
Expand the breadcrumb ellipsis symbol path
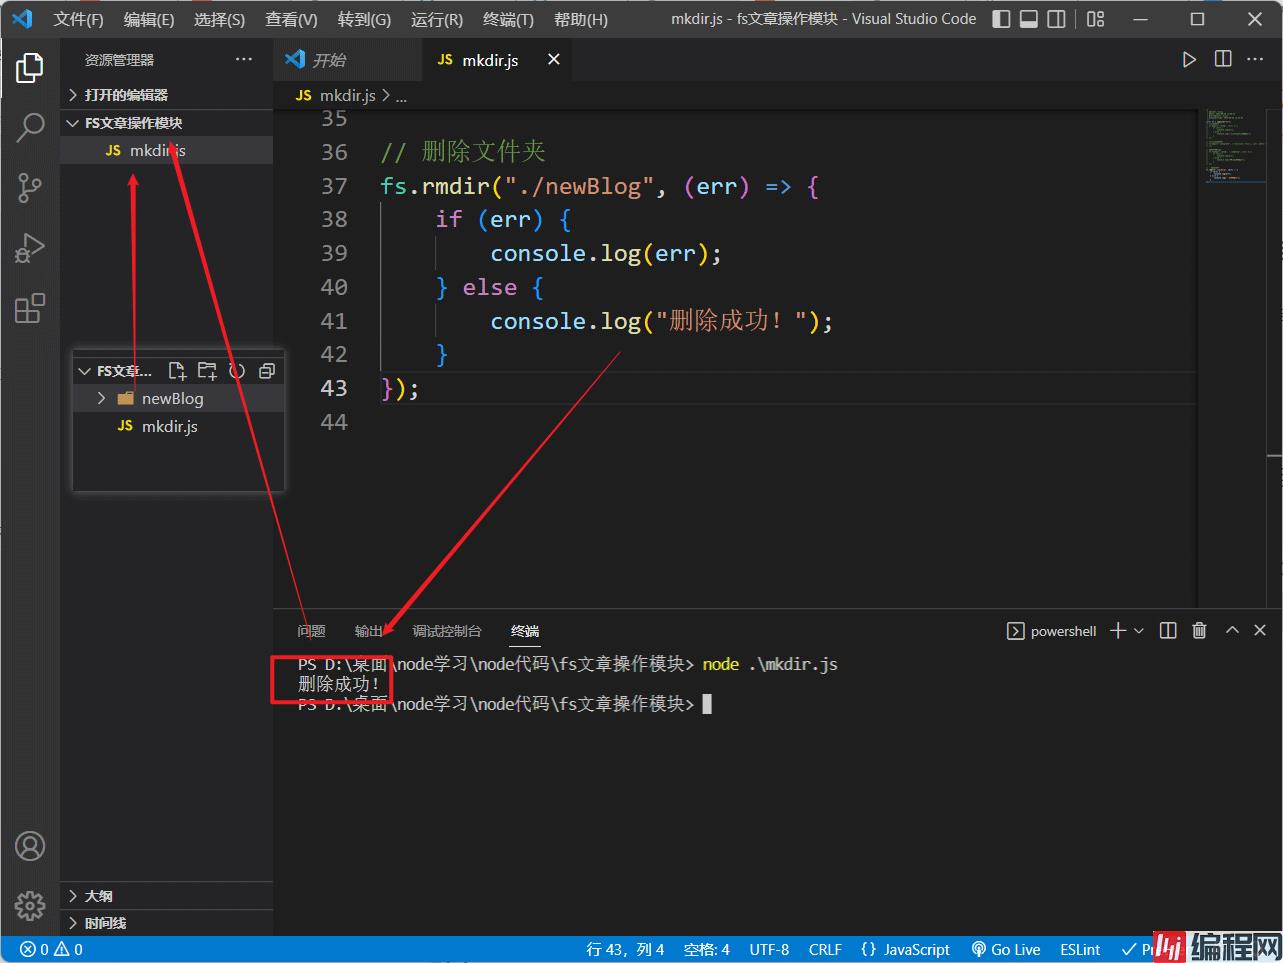tap(401, 96)
